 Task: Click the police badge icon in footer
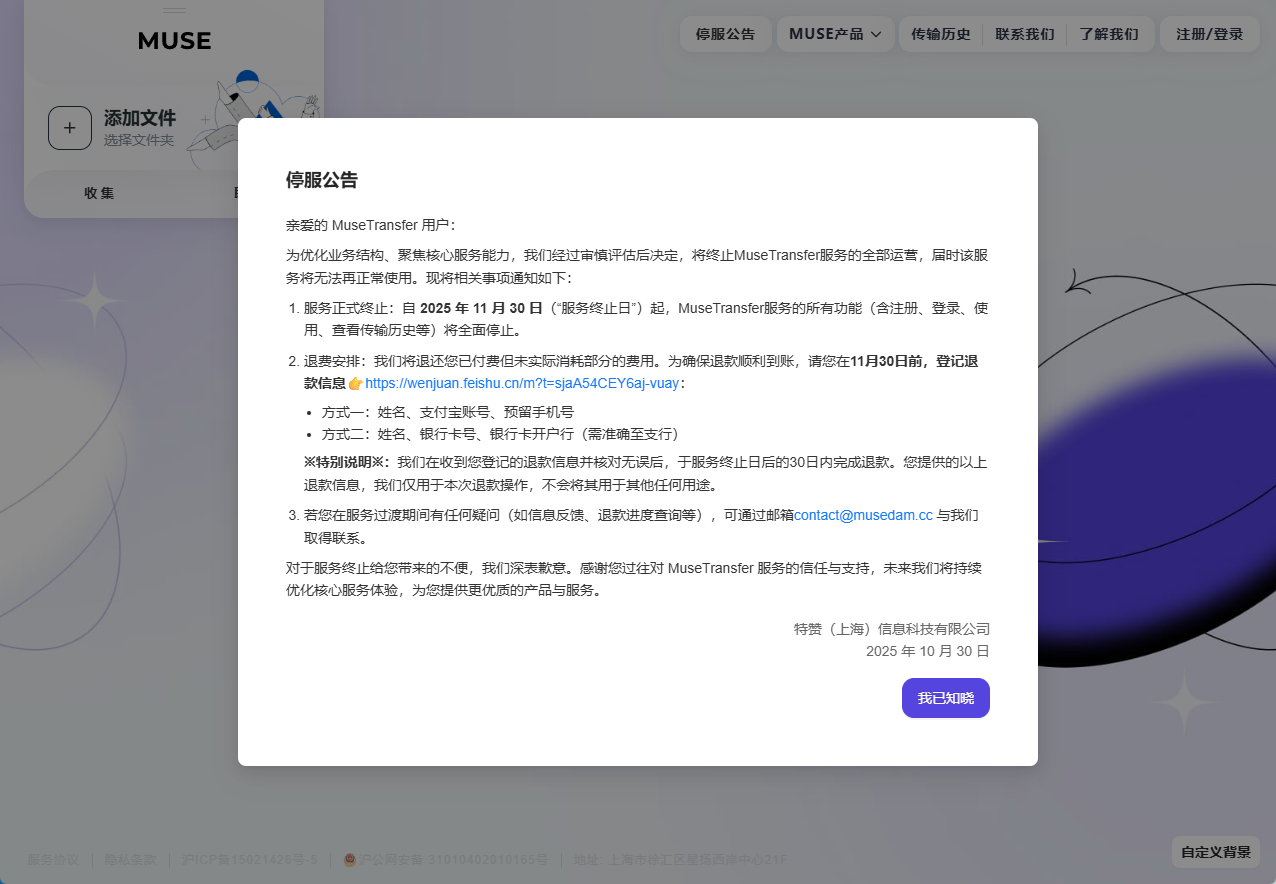pos(350,860)
